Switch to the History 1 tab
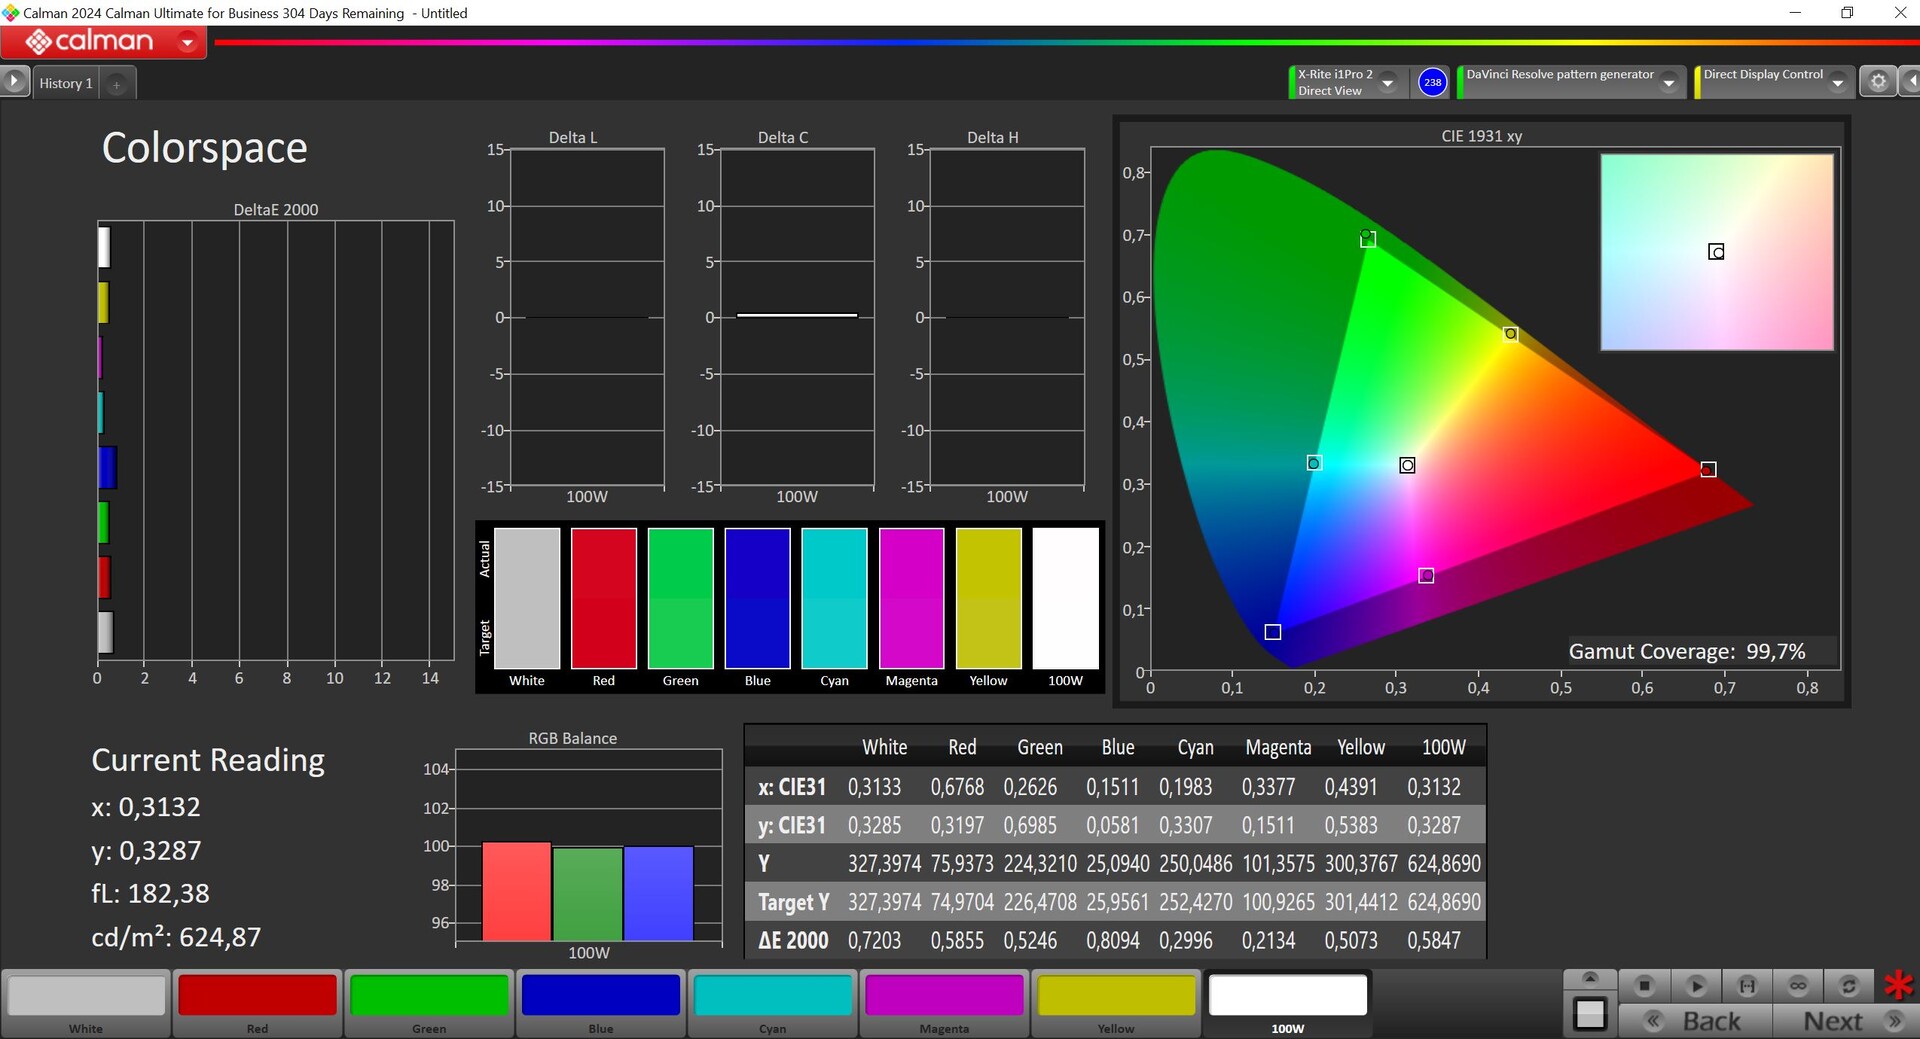 pos(66,83)
